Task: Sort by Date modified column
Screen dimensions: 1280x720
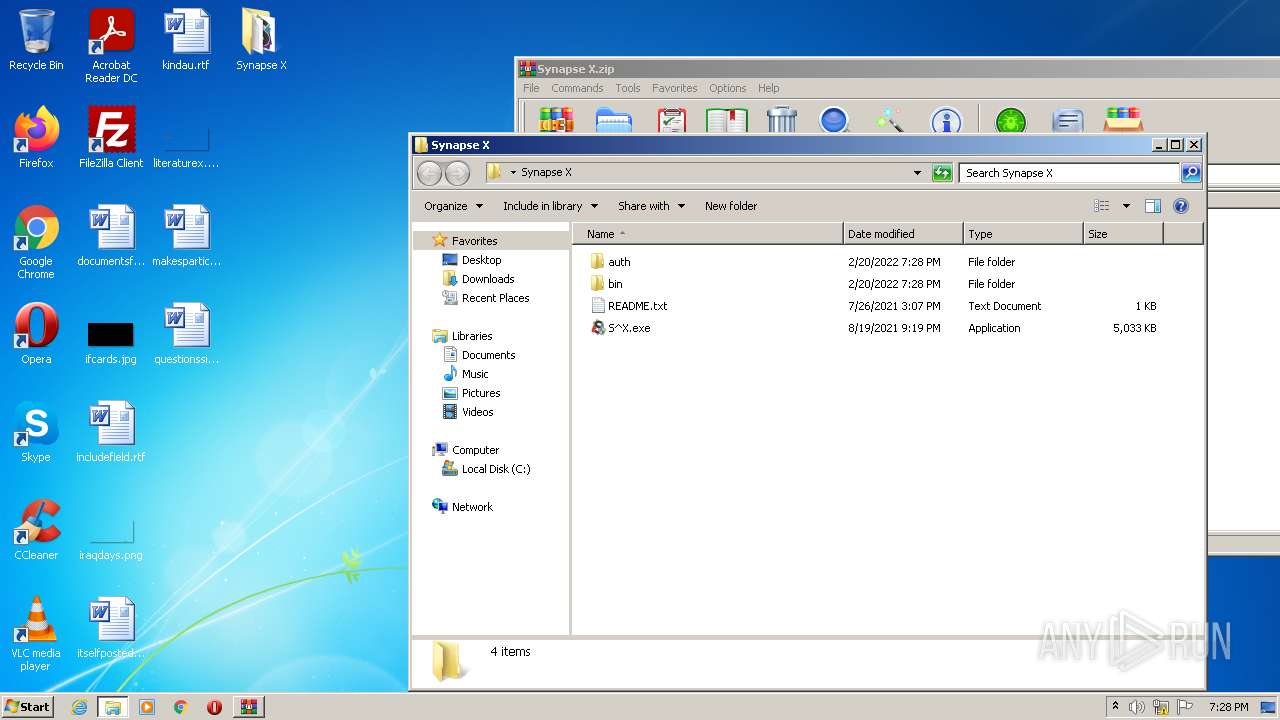Action: pyautogui.click(x=903, y=234)
